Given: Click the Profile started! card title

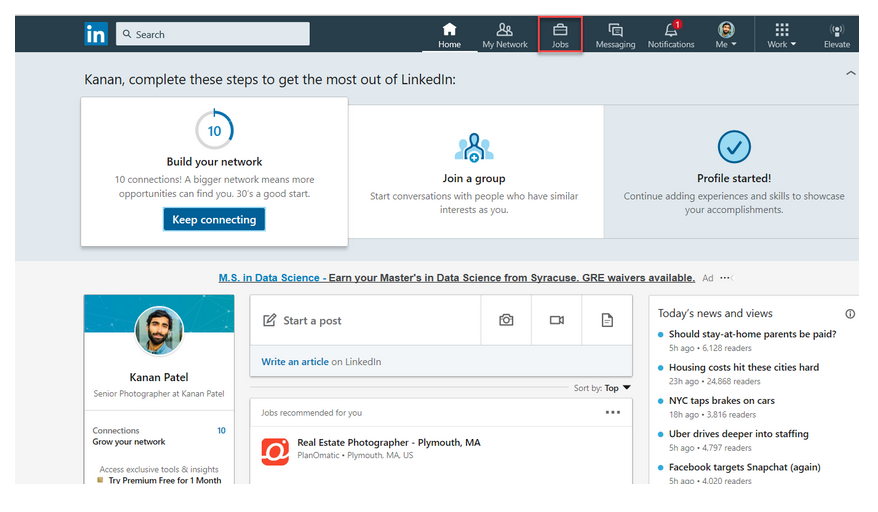Looking at the screenshot, I should 734,178.
